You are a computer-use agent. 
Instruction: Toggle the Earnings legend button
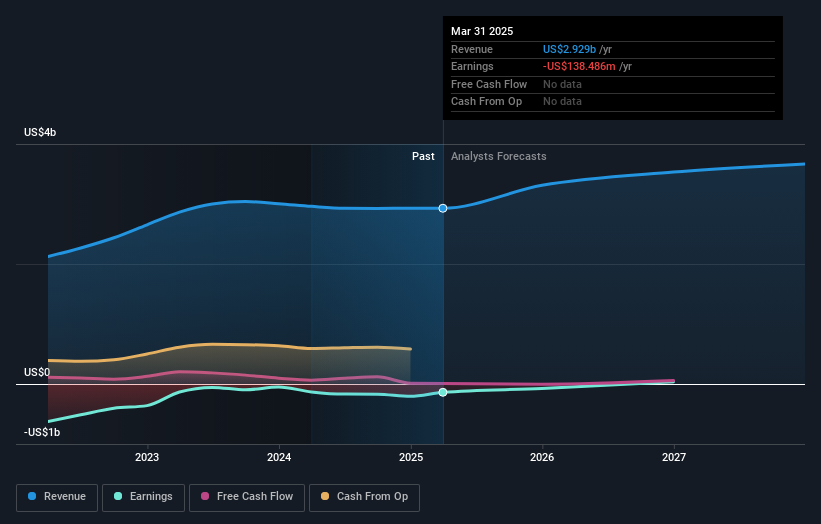[143, 497]
